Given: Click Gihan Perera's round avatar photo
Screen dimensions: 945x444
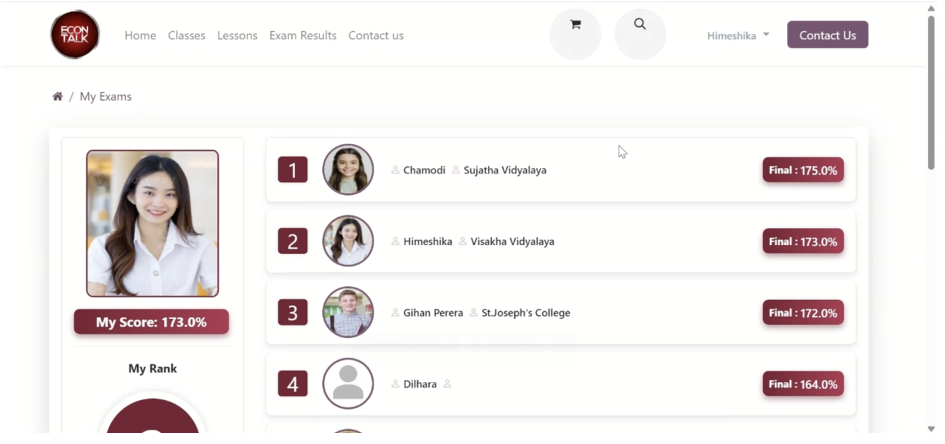Looking at the screenshot, I should point(348,313).
